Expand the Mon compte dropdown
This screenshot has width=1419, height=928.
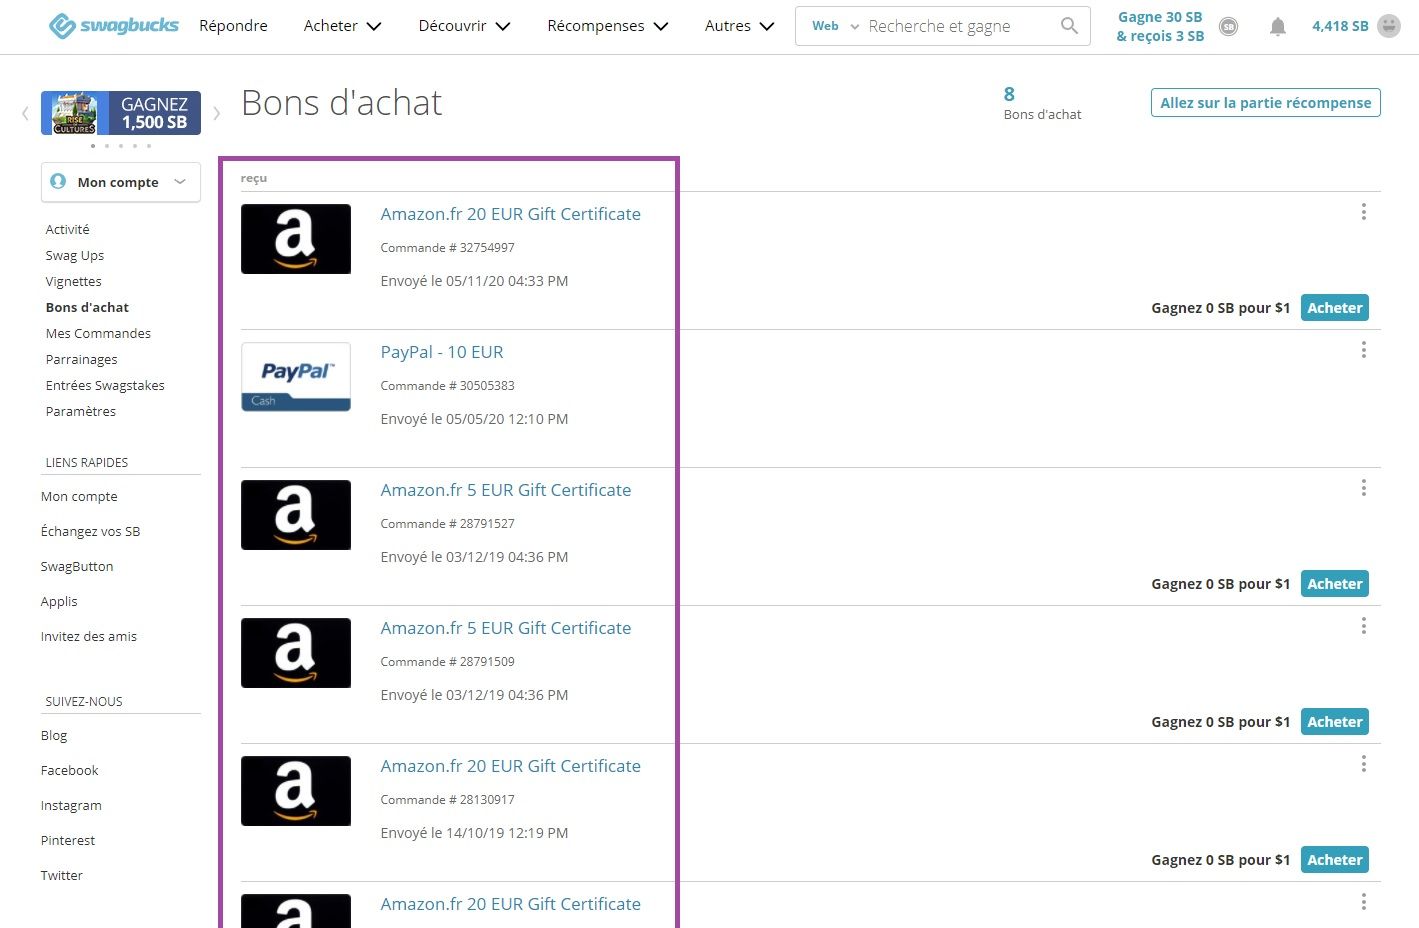[x=120, y=182]
